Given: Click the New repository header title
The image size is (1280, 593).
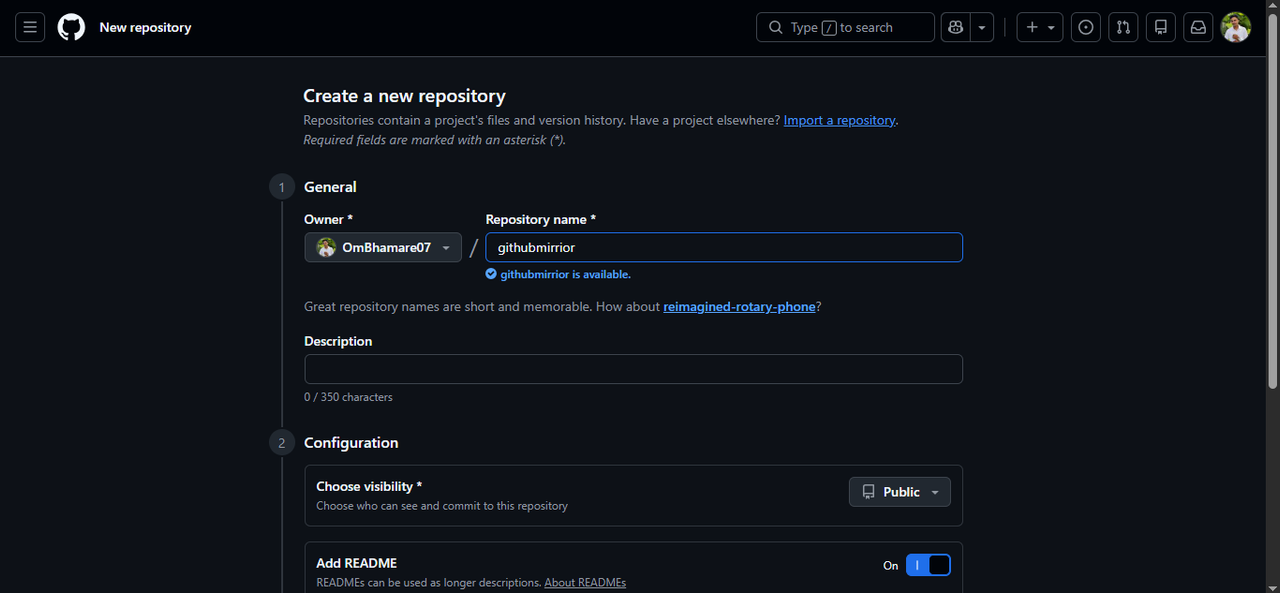Looking at the screenshot, I should (x=145, y=27).
